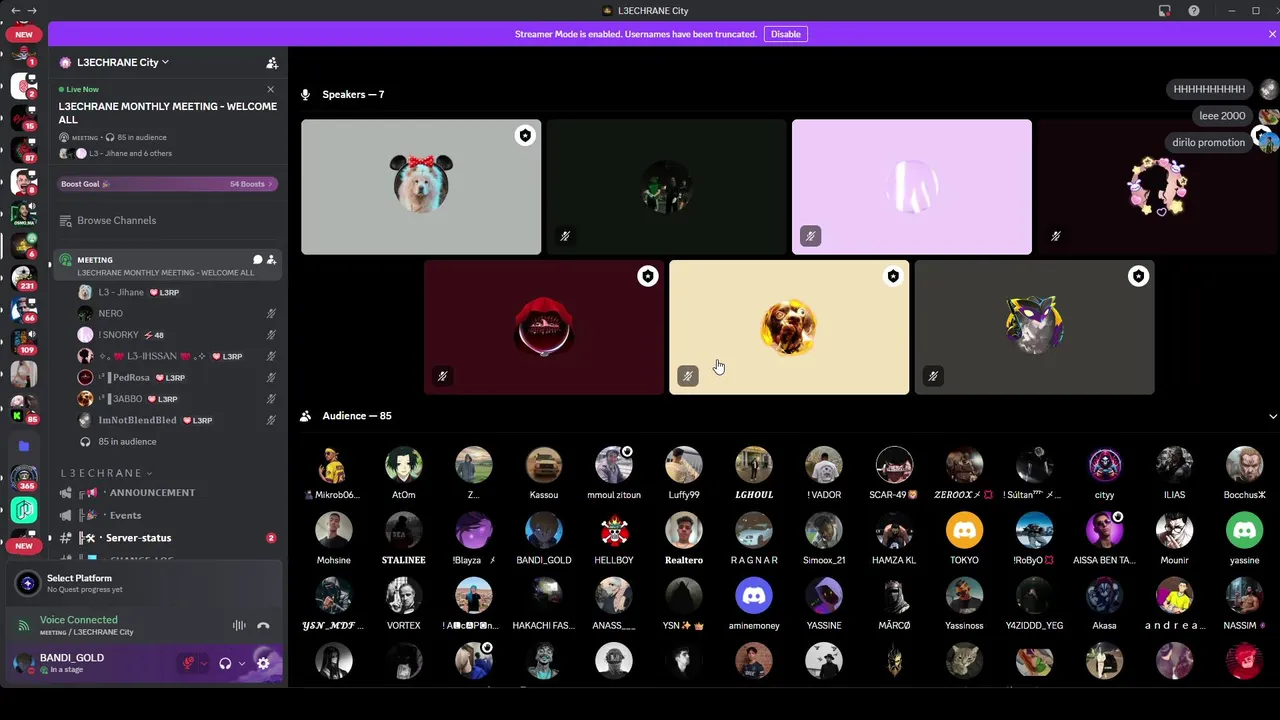Click the Voice Connected signal icon
Image resolution: width=1280 pixels, height=720 pixels.
(24, 626)
